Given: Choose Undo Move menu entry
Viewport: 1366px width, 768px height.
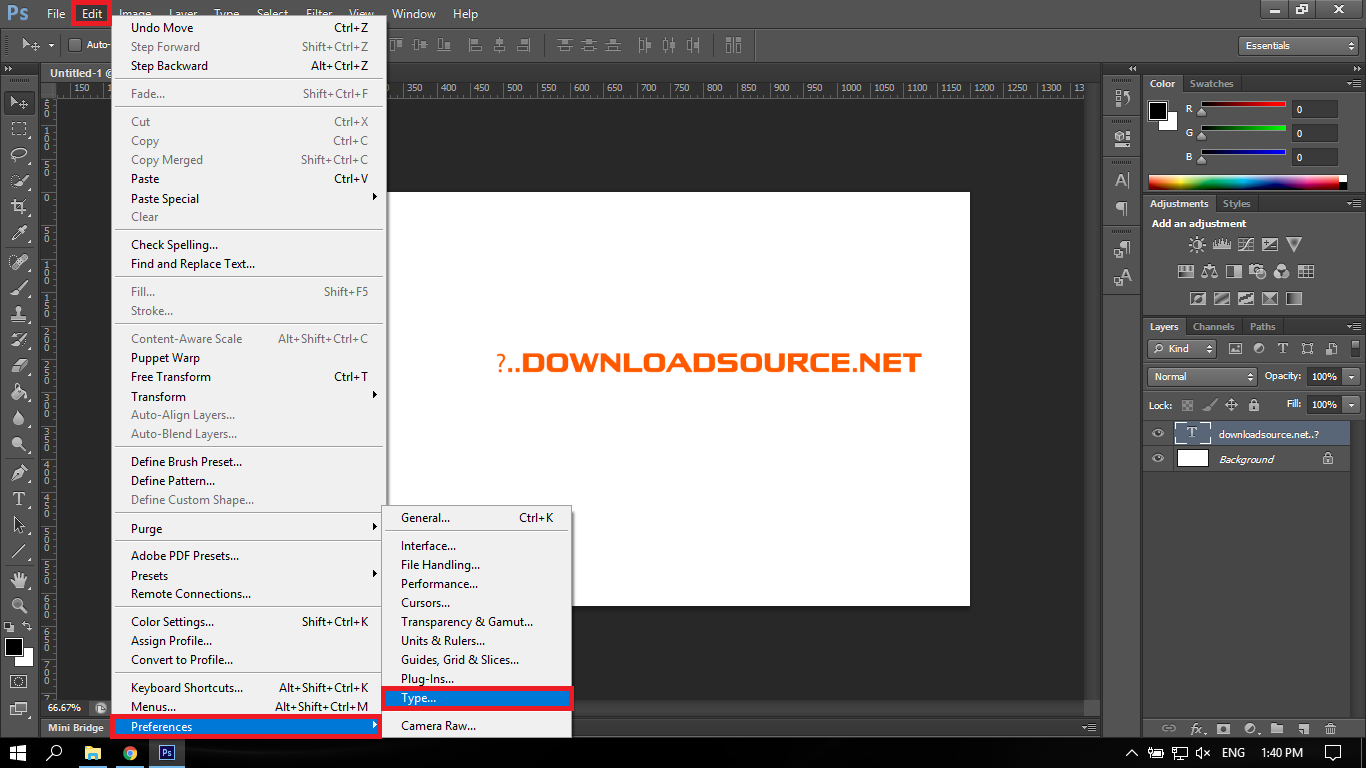Looking at the screenshot, I should [247, 28].
